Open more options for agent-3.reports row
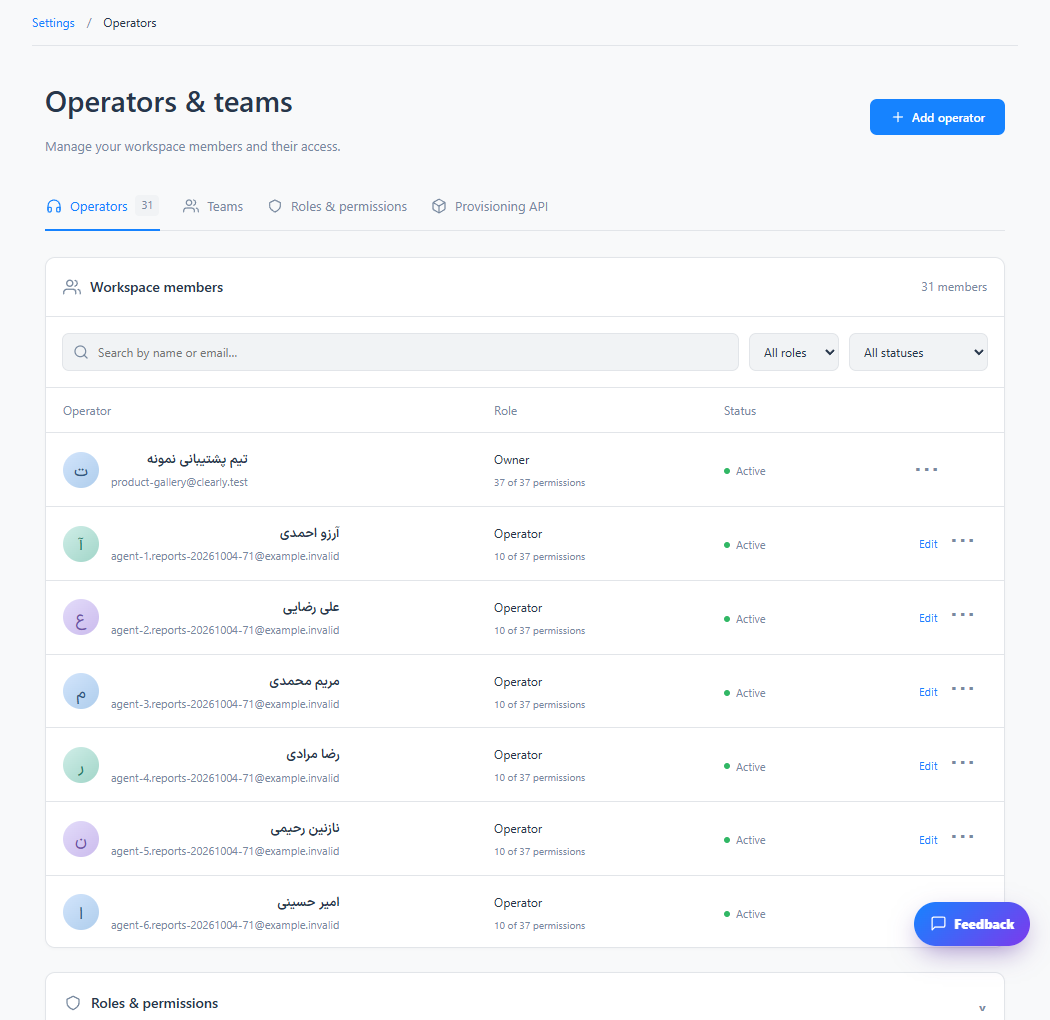Image resolution: width=1050 pixels, height=1020 pixels. click(x=962, y=689)
